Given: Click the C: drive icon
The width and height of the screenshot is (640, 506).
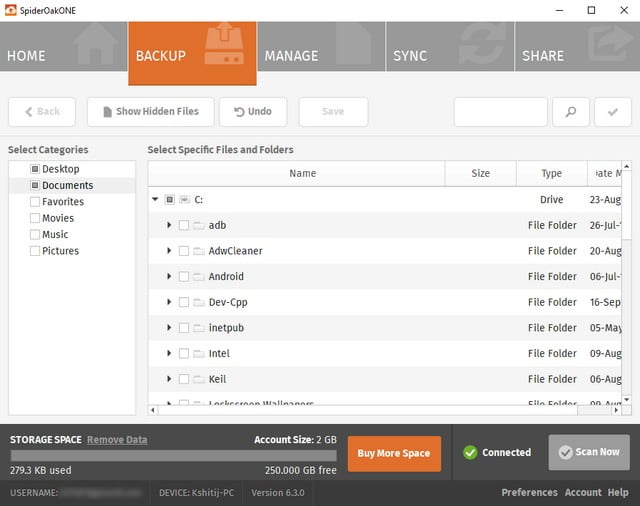Looking at the screenshot, I should [185, 200].
